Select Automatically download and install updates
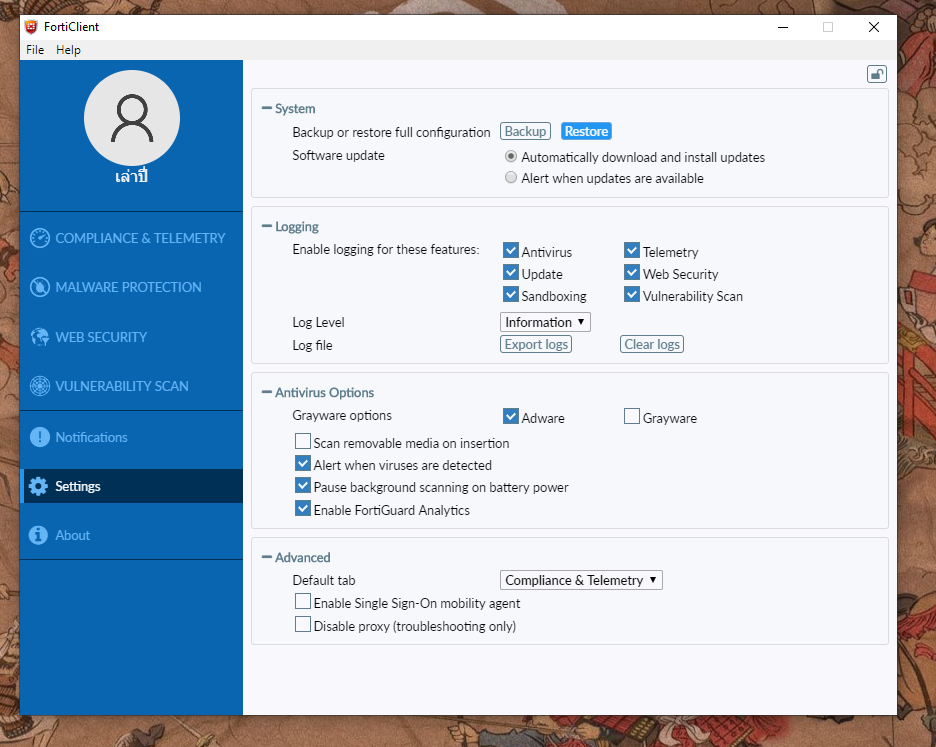 [x=511, y=156]
